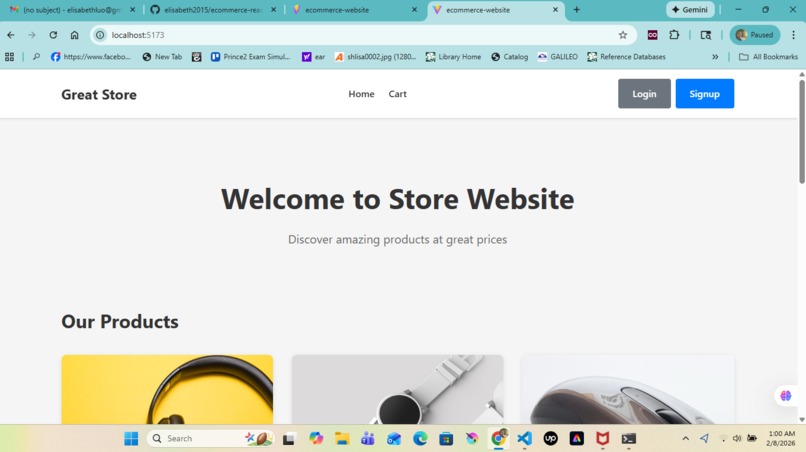Image resolution: width=806 pixels, height=452 pixels.
Task: Open the volume control in system tray
Action: (737, 439)
